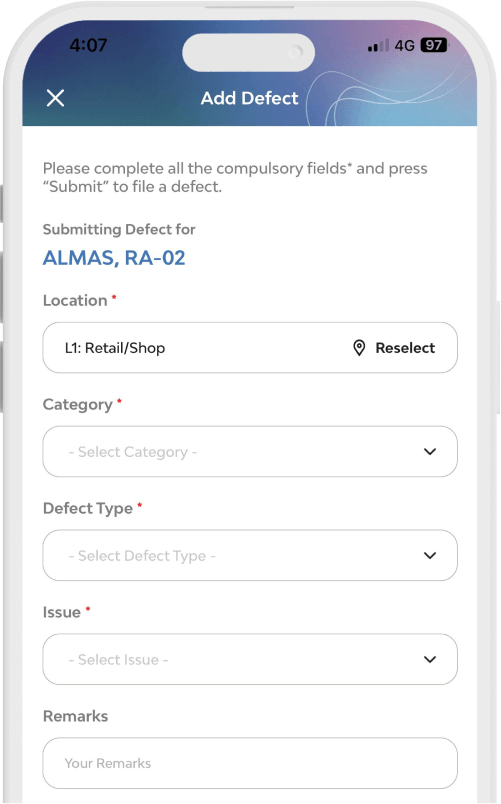Tap the Remarks field label
The height and width of the screenshot is (804, 501).
pos(75,716)
